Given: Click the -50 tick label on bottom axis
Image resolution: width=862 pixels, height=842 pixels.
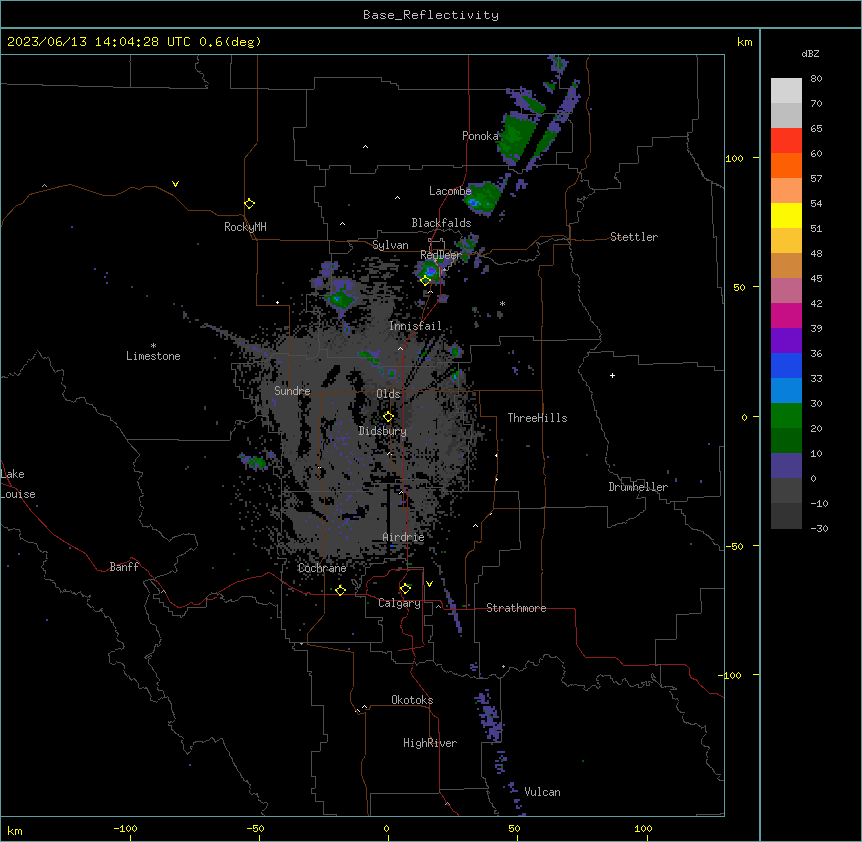Looking at the screenshot, I should tap(255, 828).
